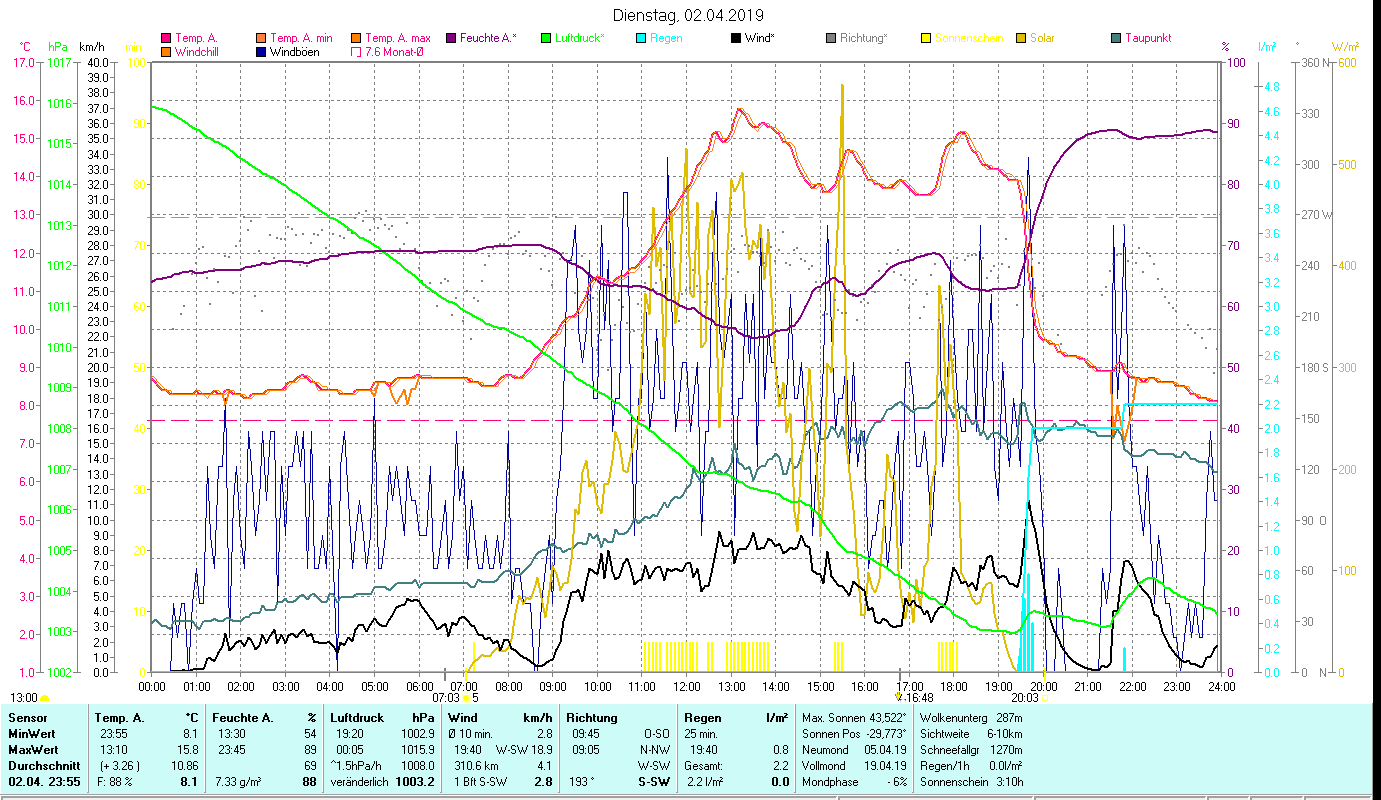Select the yellow Sonnenschein legend swatch
This screenshot has width=1381, height=800.
(925, 39)
